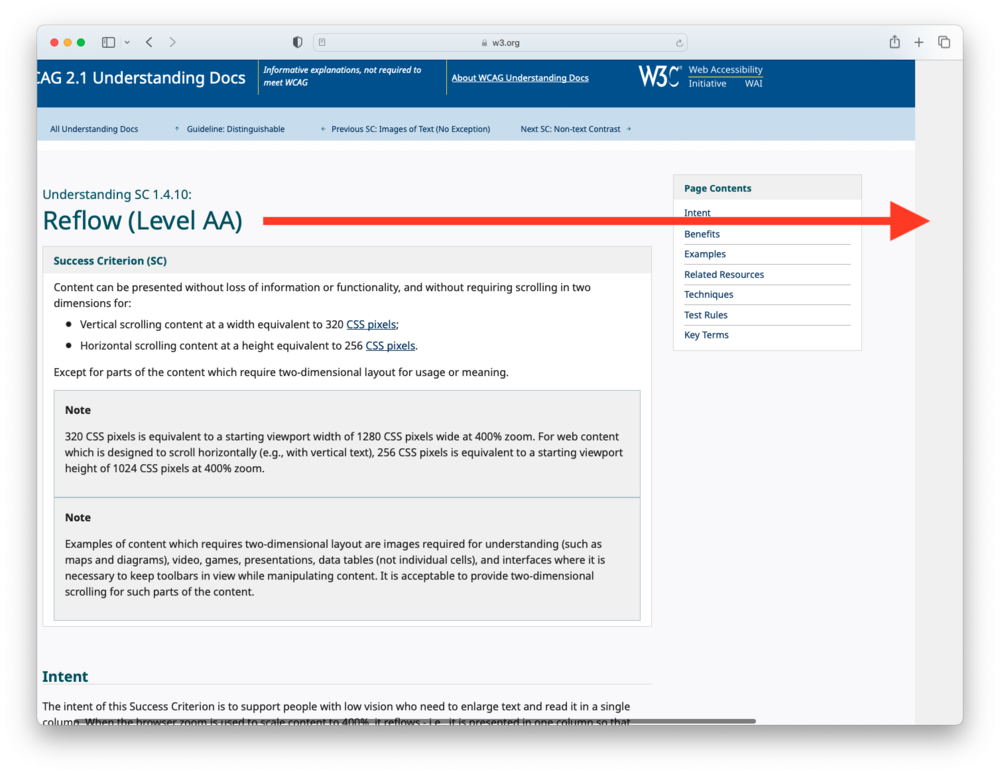This screenshot has width=1000, height=774.
Task: Show the tab overview
Action: click(943, 42)
